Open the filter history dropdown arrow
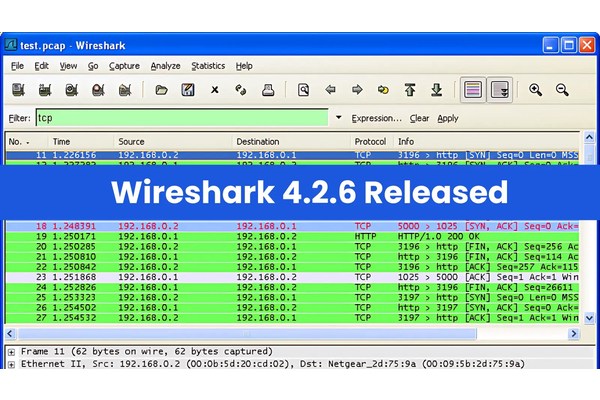The width and height of the screenshot is (600, 400). tap(339, 118)
